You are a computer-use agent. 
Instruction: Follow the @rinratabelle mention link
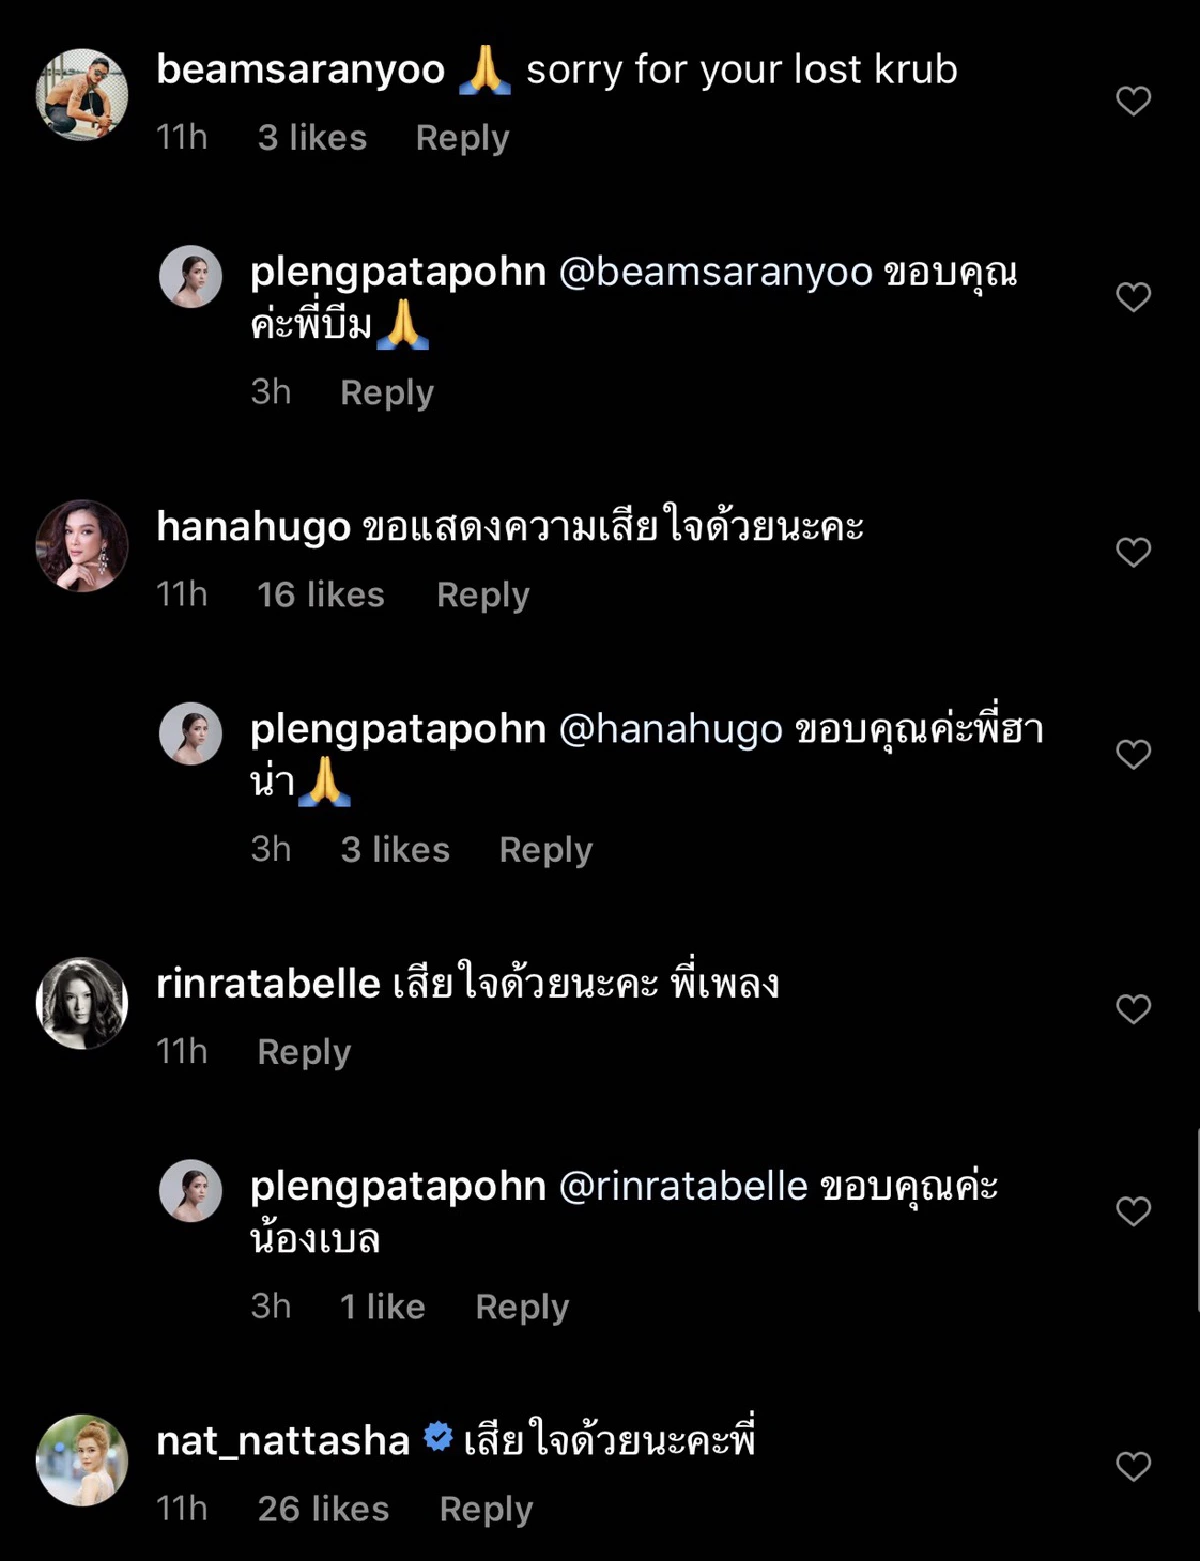(x=683, y=1186)
